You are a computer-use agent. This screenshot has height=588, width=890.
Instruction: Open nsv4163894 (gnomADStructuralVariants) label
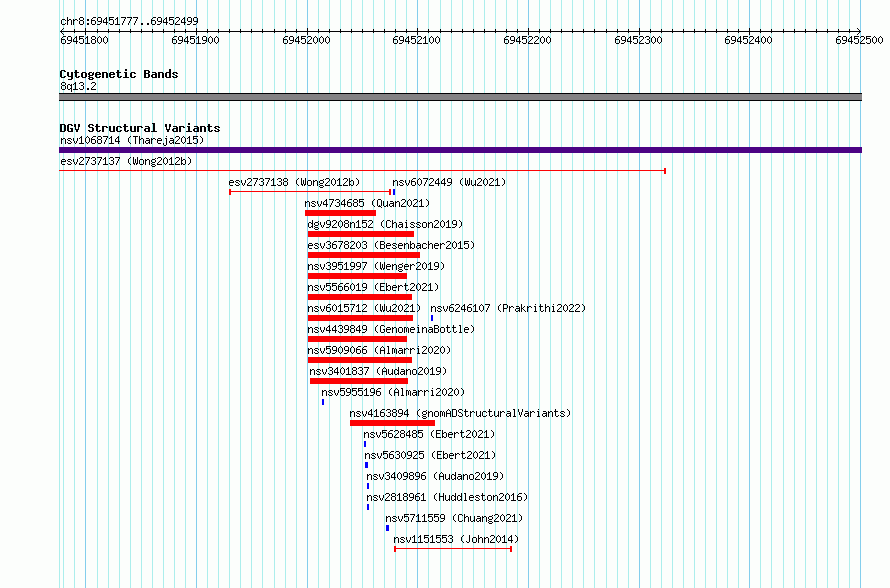coord(460,413)
